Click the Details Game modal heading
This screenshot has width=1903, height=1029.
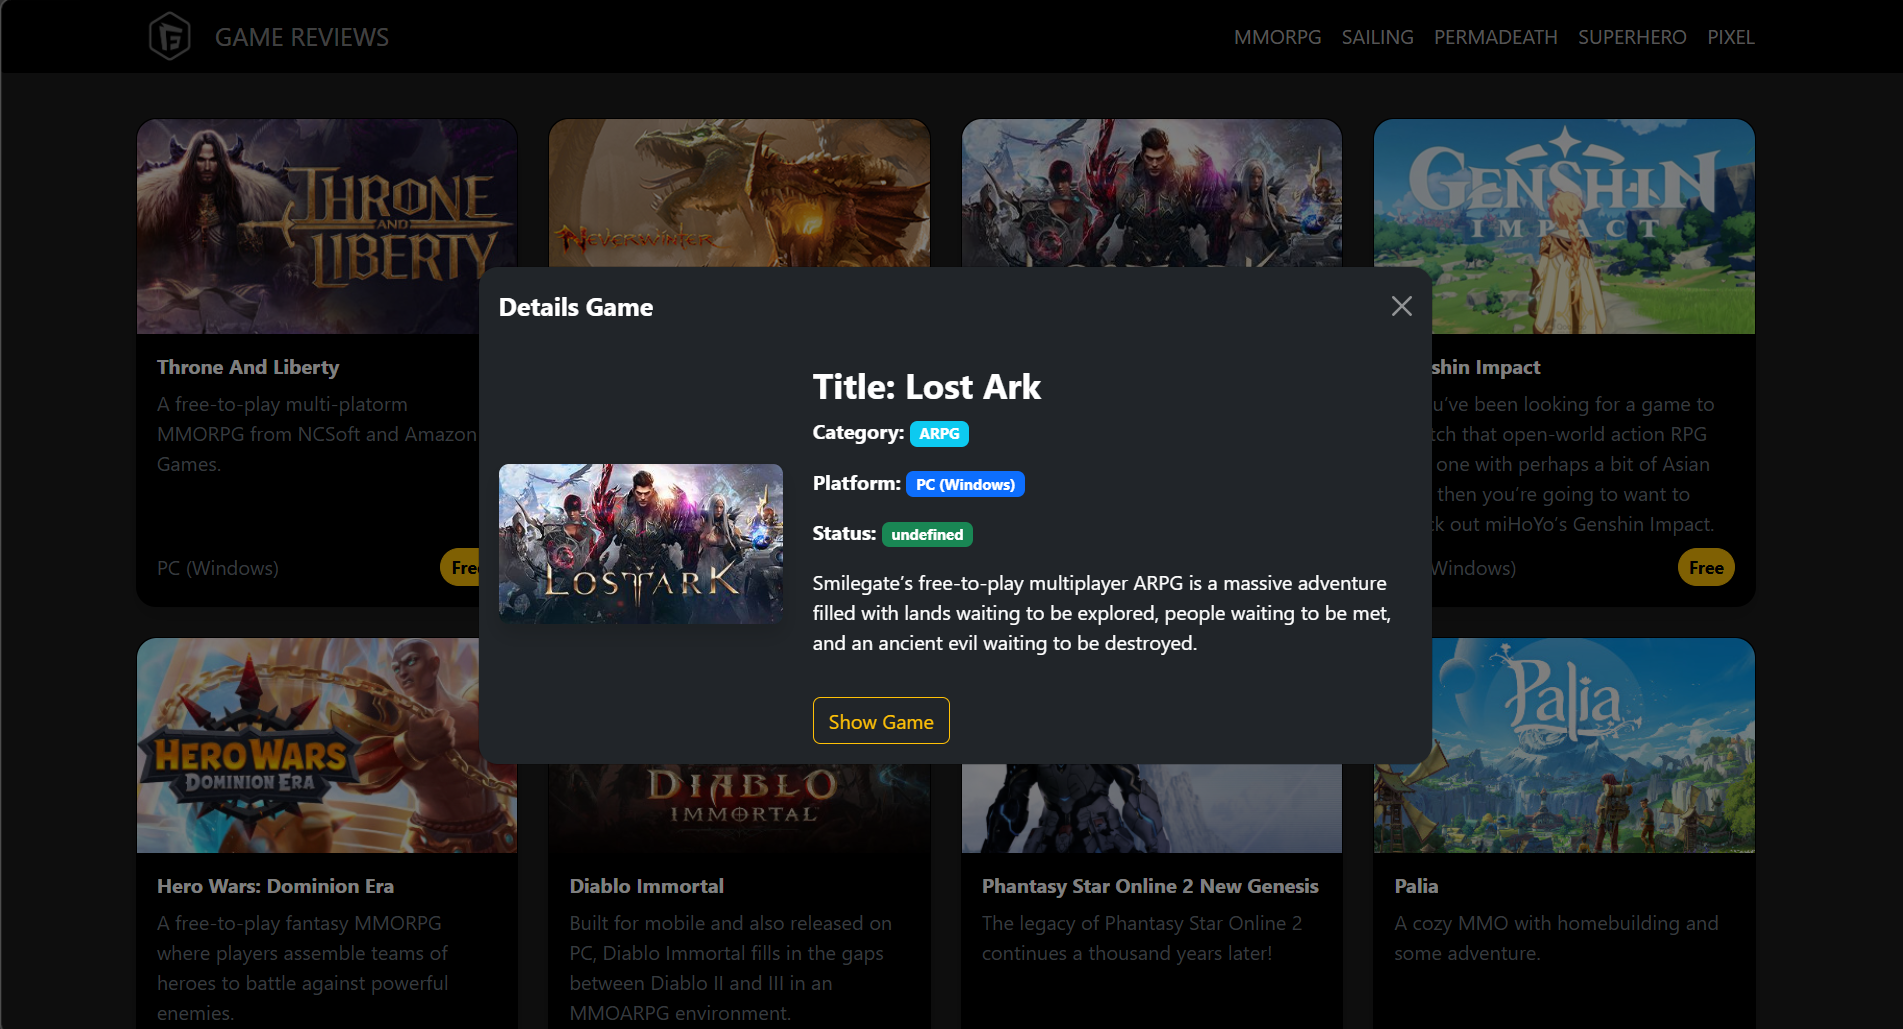pos(576,307)
